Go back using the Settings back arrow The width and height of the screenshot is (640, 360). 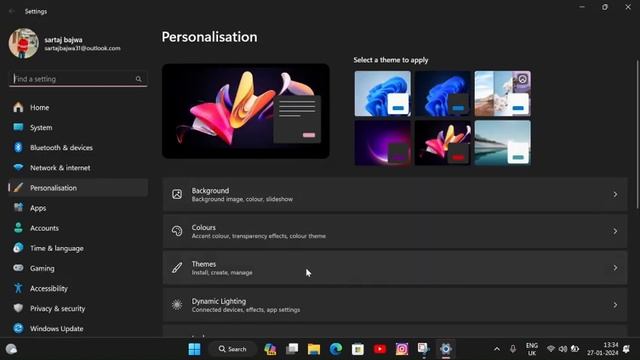[x=11, y=11]
